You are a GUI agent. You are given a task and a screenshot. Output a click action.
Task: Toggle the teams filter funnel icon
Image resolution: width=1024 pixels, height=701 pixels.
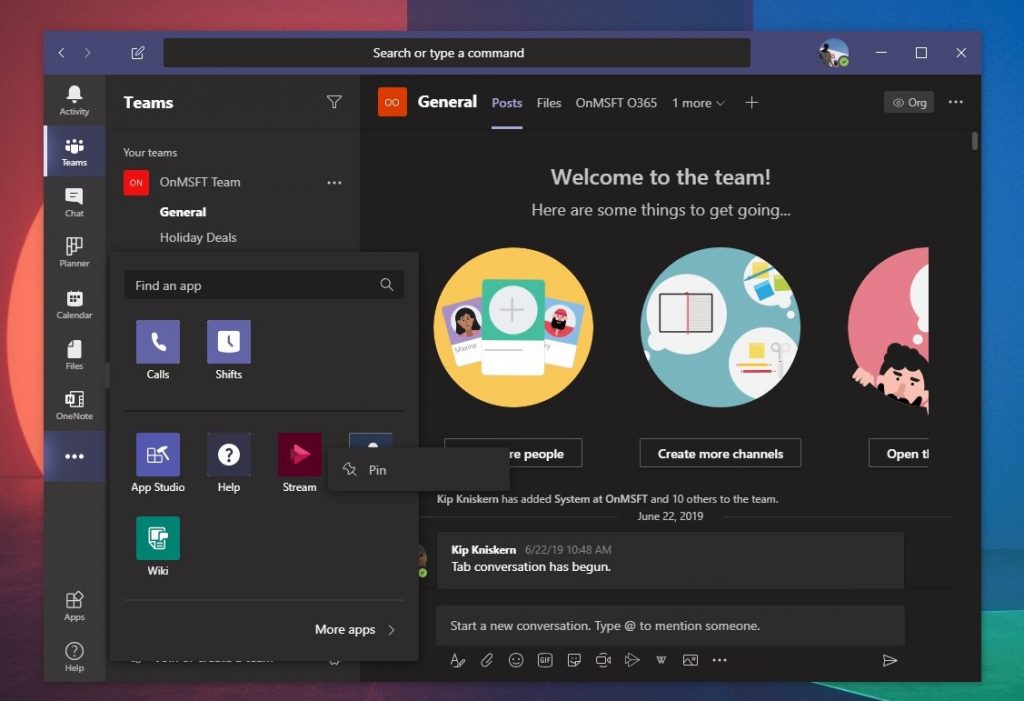tap(334, 102)
